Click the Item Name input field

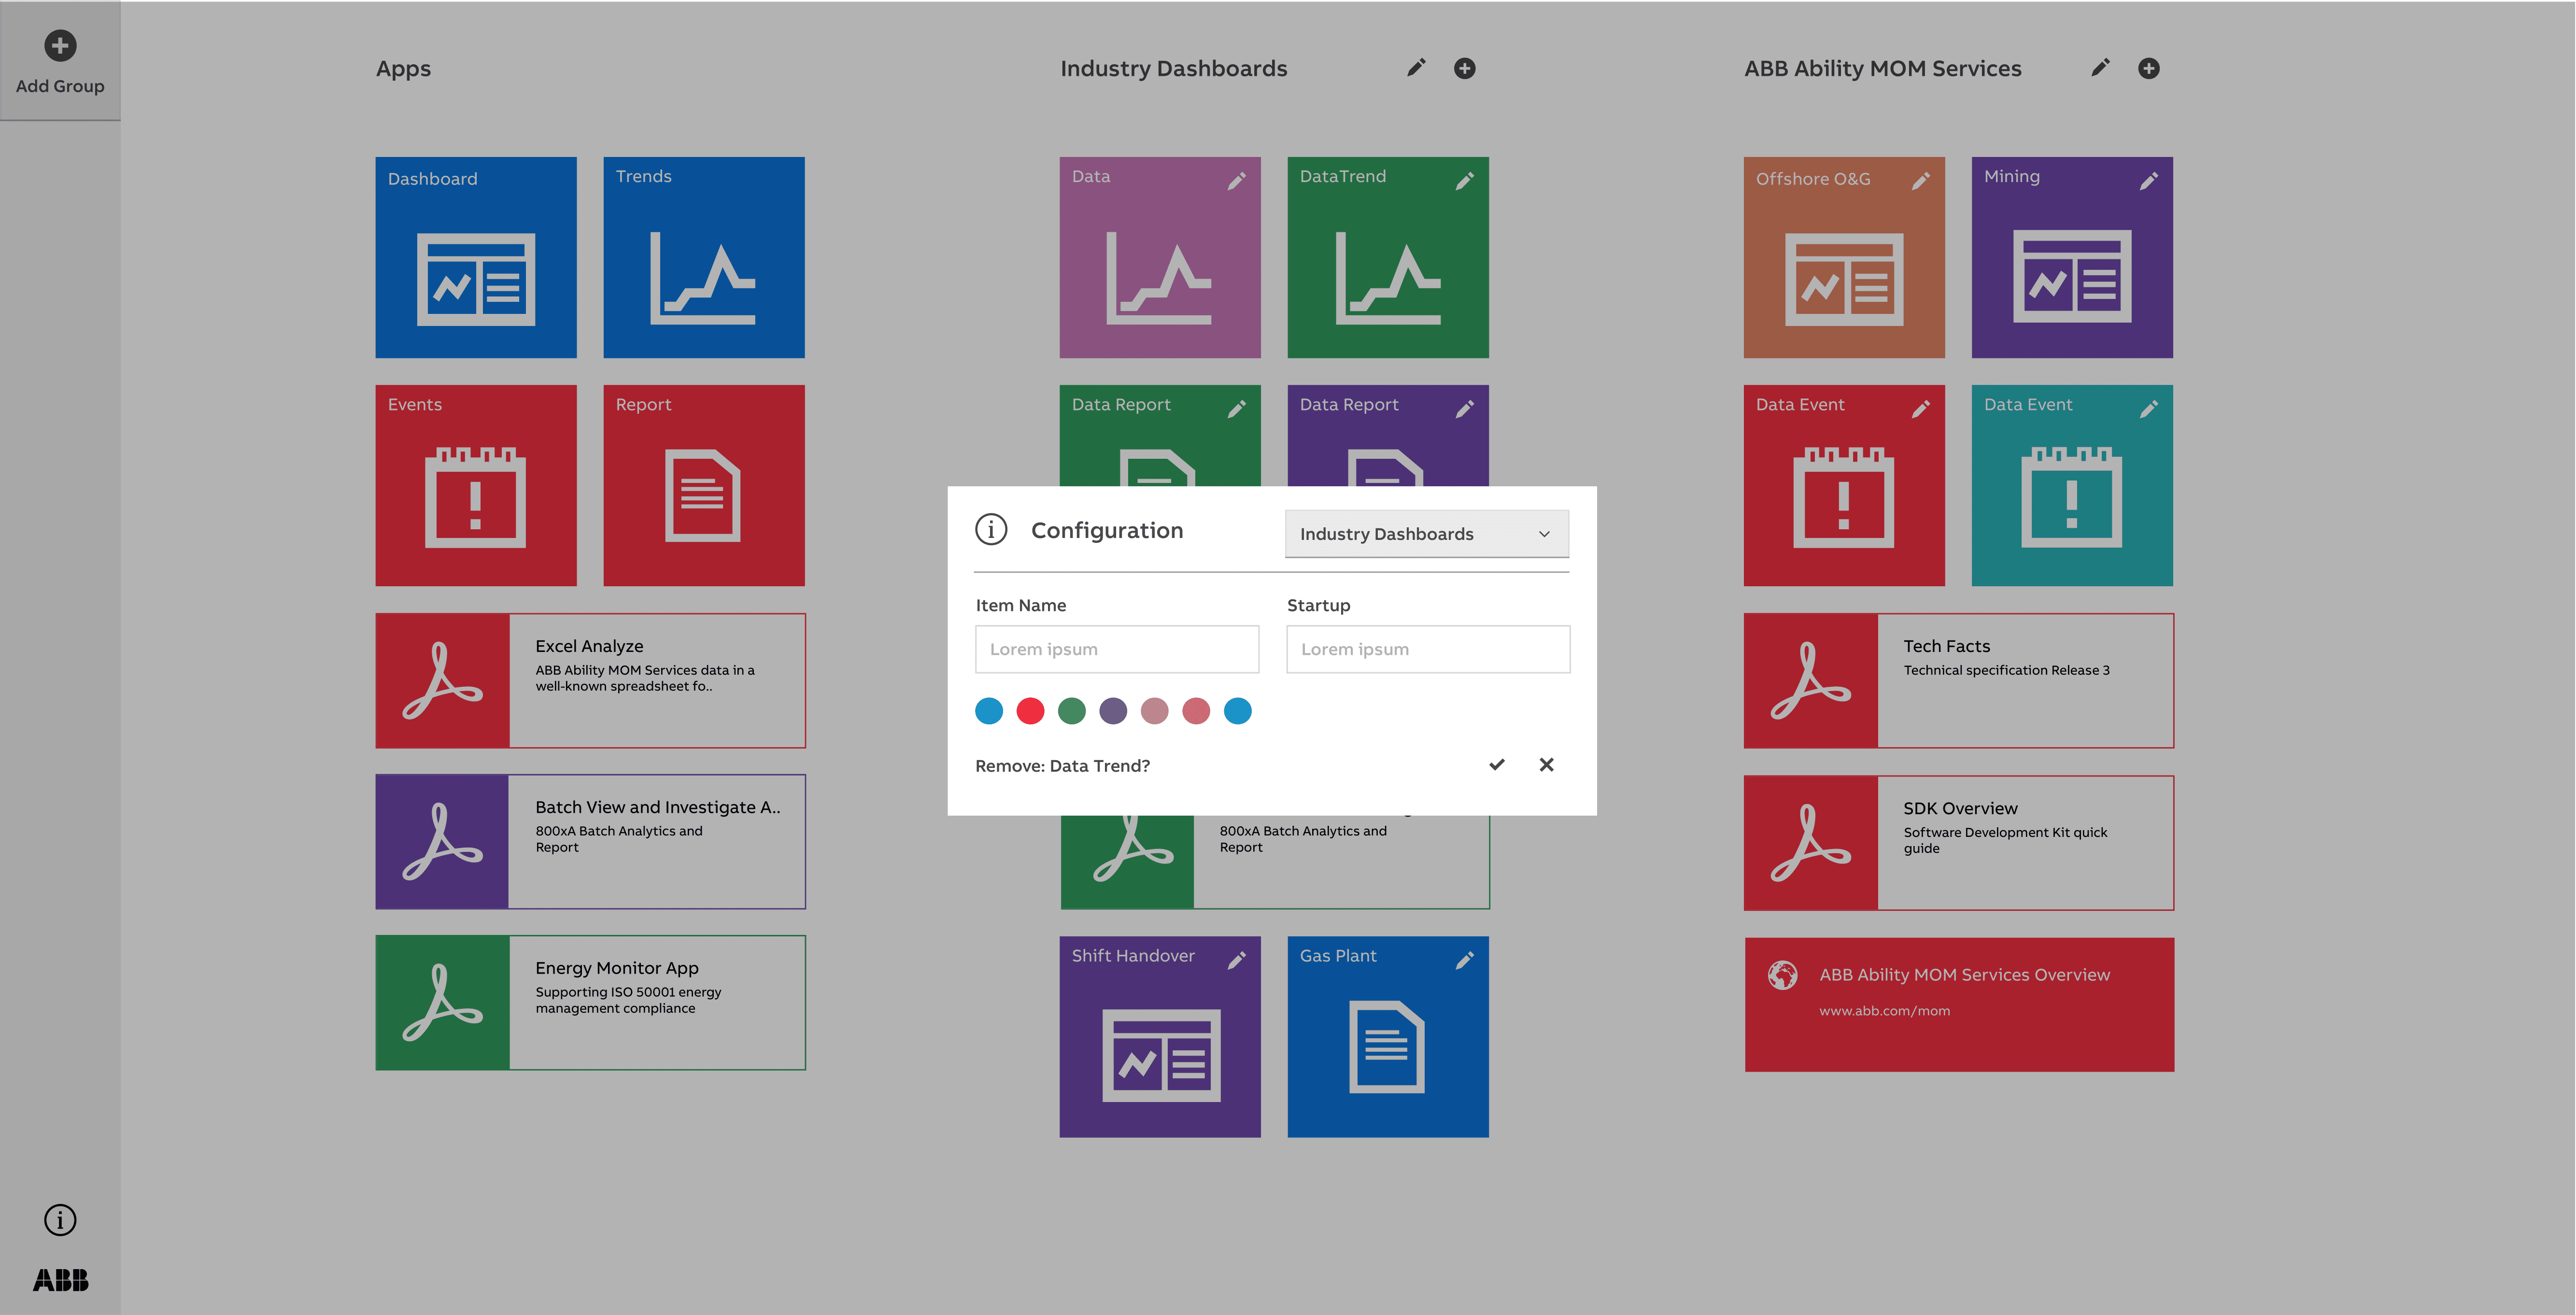[x=1117, y=649]
